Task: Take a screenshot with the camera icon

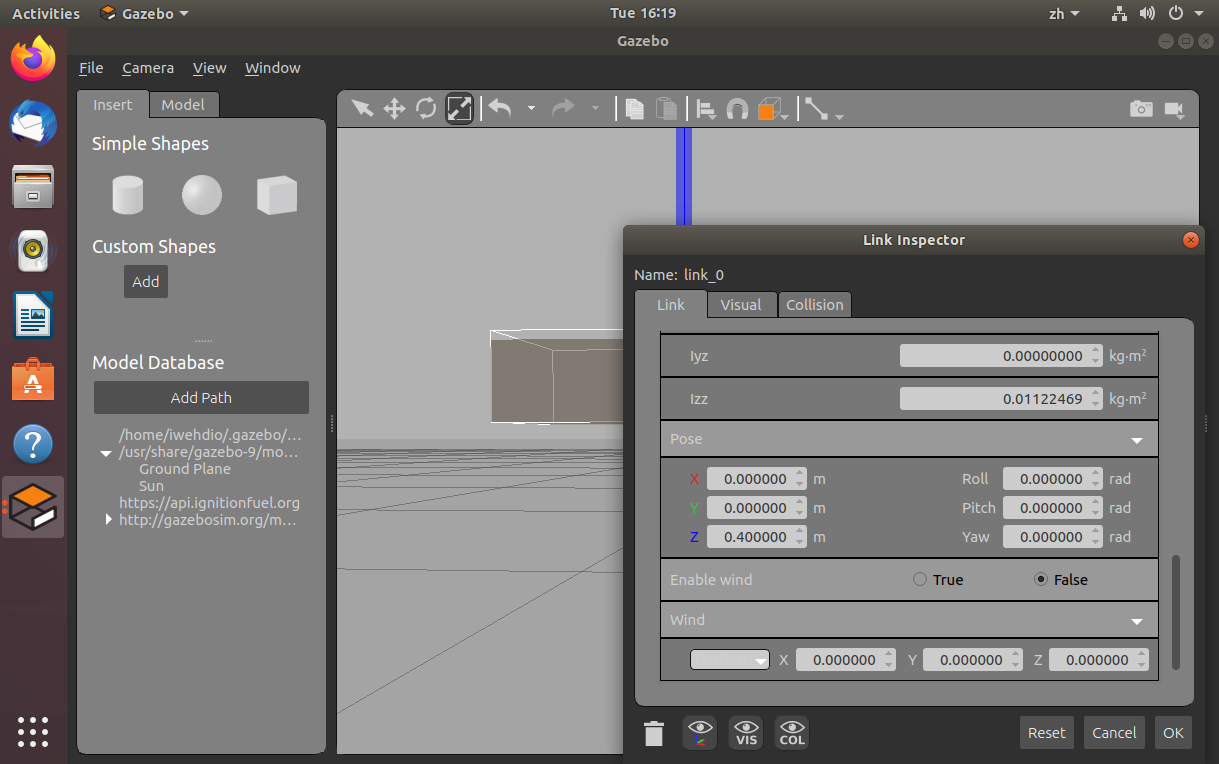Action: 1141,108
